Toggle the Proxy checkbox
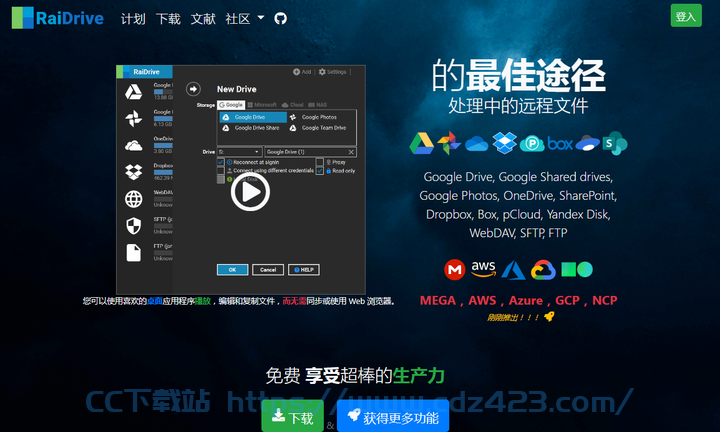The width and height of the screenshot is (720, 432). 320,162
